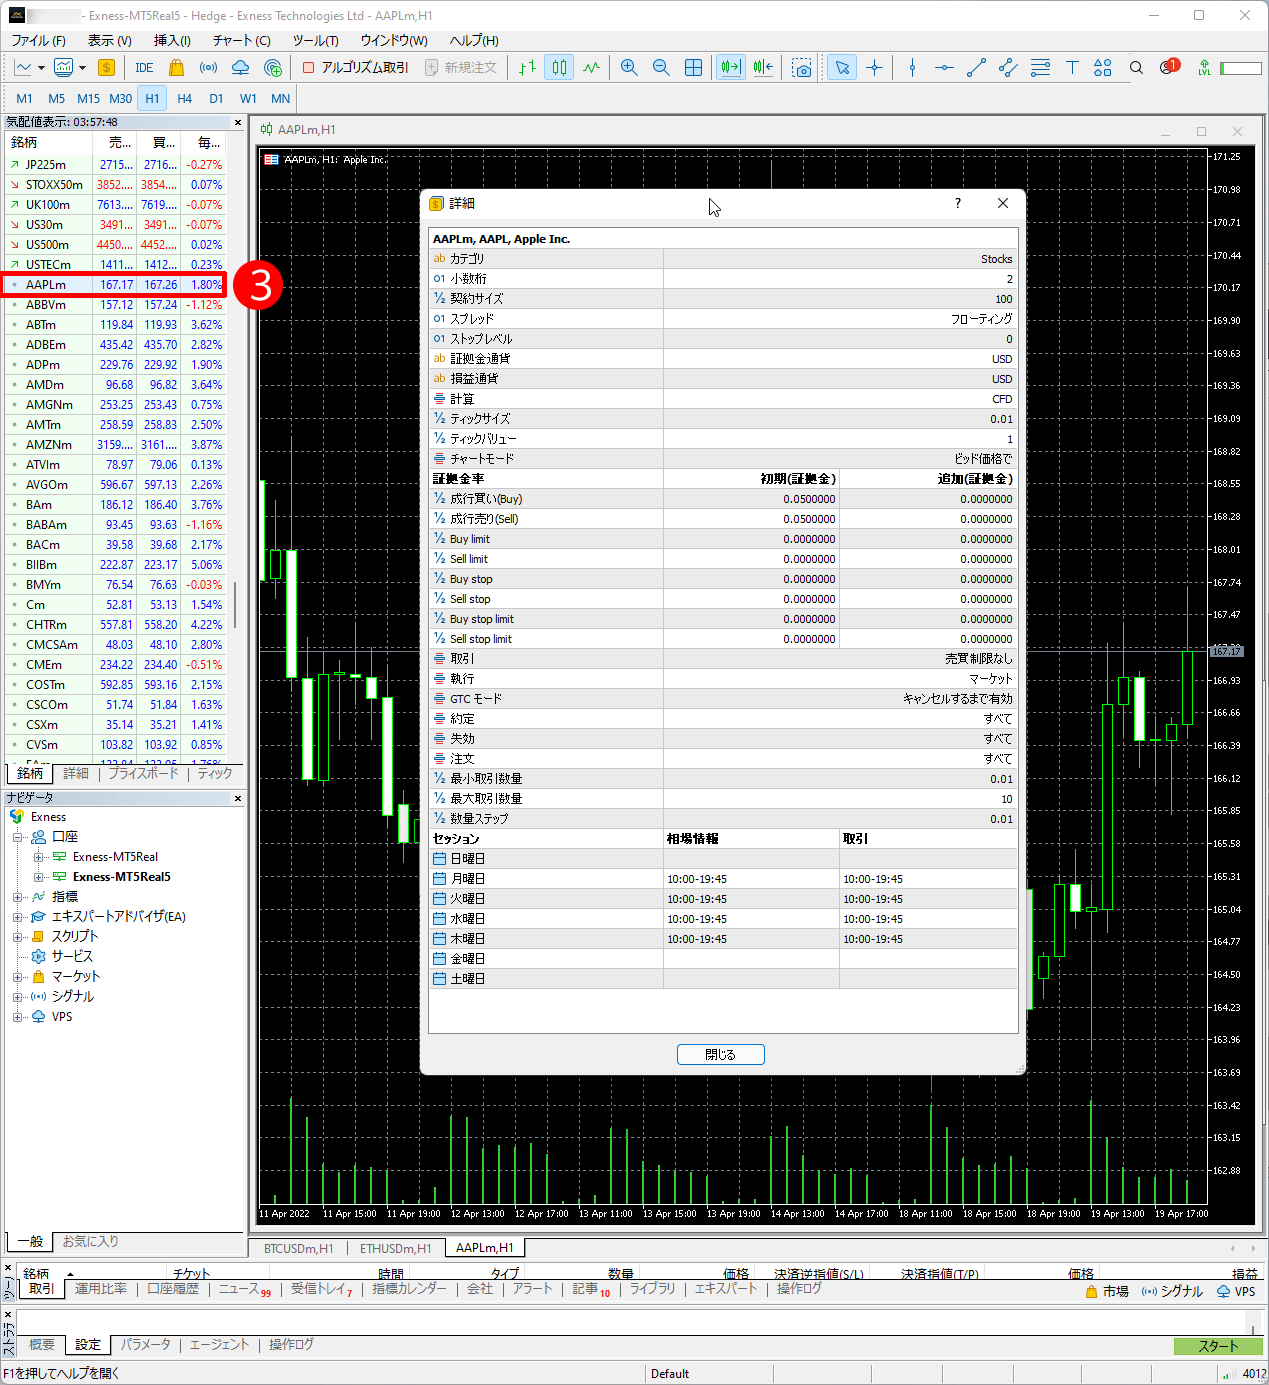1269x1385 pixels.
Task: Switch timeframe to MN
Action: [x=281, y=98]
